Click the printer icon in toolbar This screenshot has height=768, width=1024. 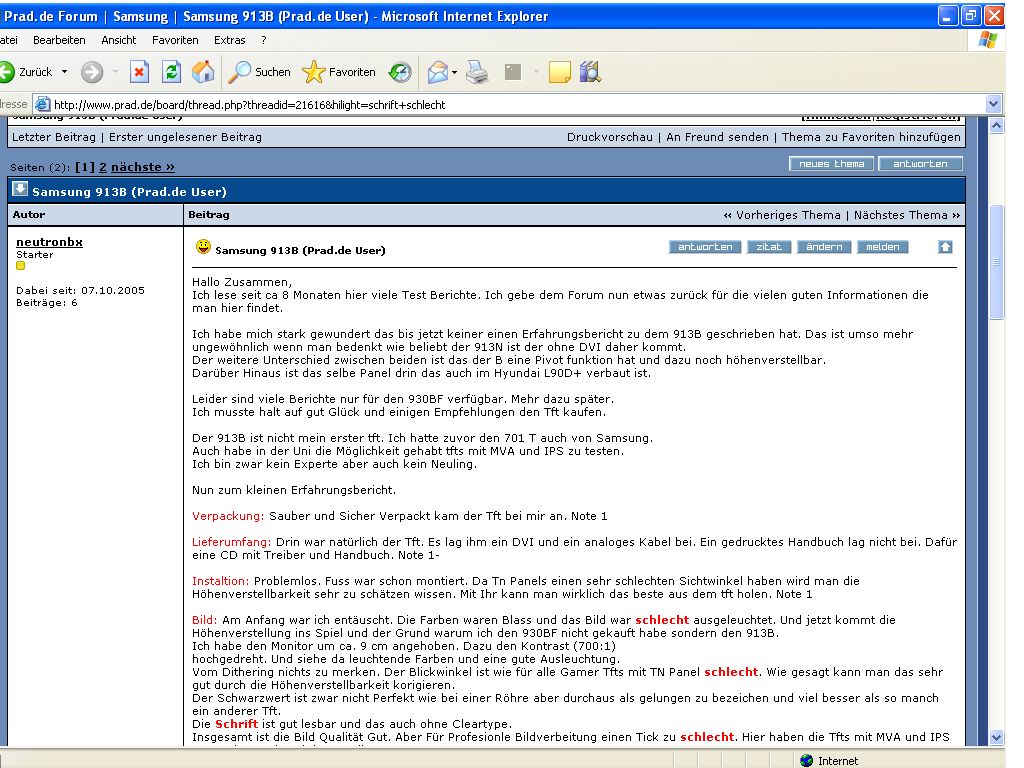(x=477, y=72)
